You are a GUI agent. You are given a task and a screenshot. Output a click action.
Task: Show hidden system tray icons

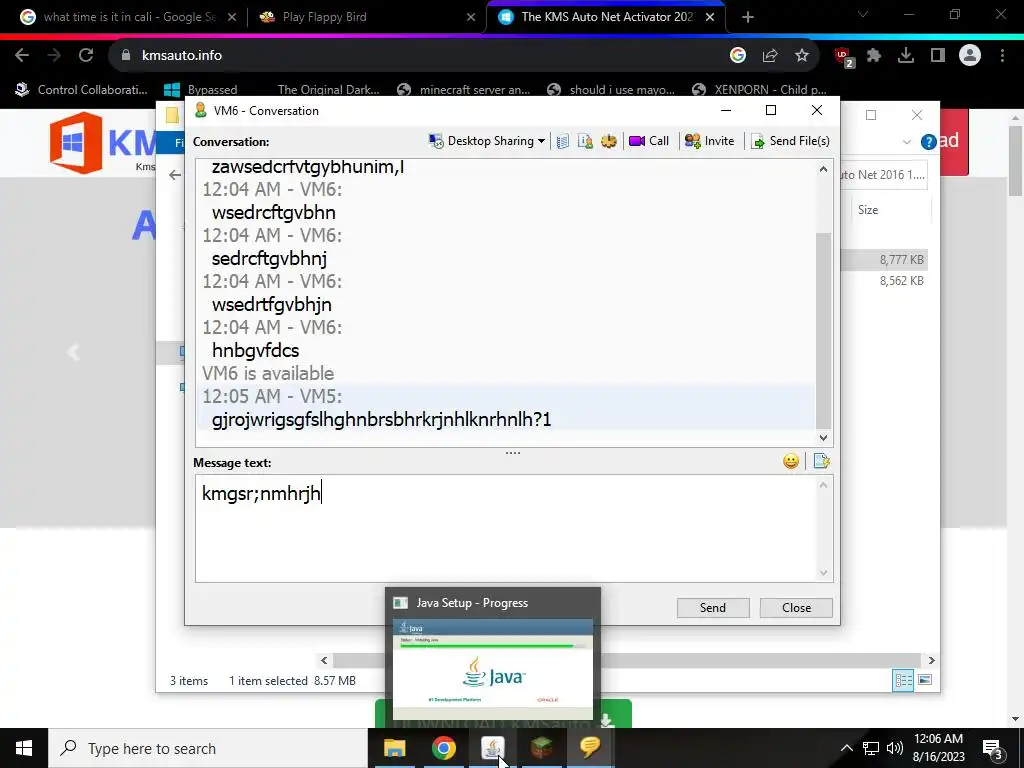click(846, 748)
